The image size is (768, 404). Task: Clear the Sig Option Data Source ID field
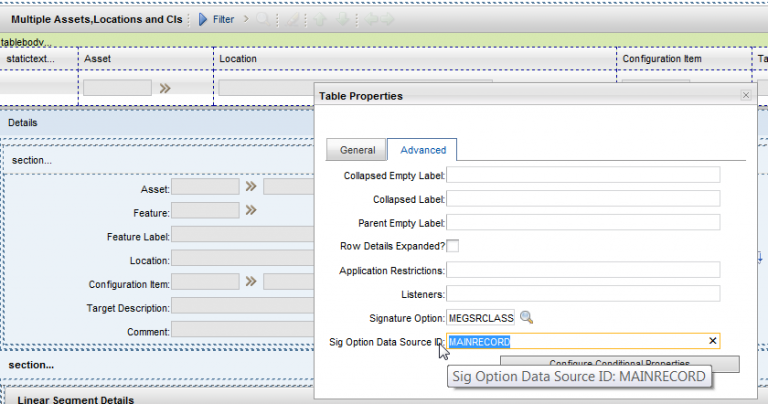[713, 342]
